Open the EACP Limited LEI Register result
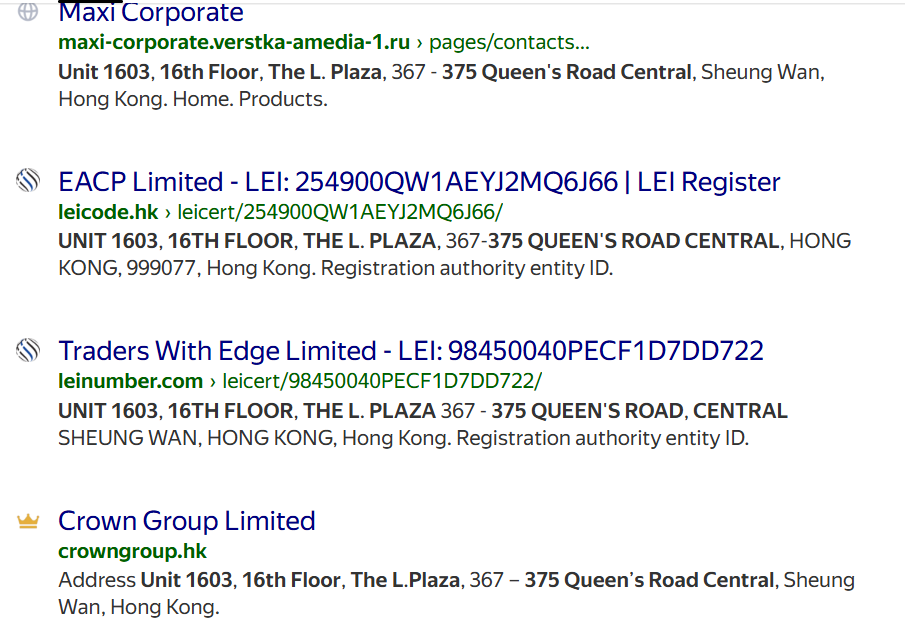 click(x=419, y=182)
